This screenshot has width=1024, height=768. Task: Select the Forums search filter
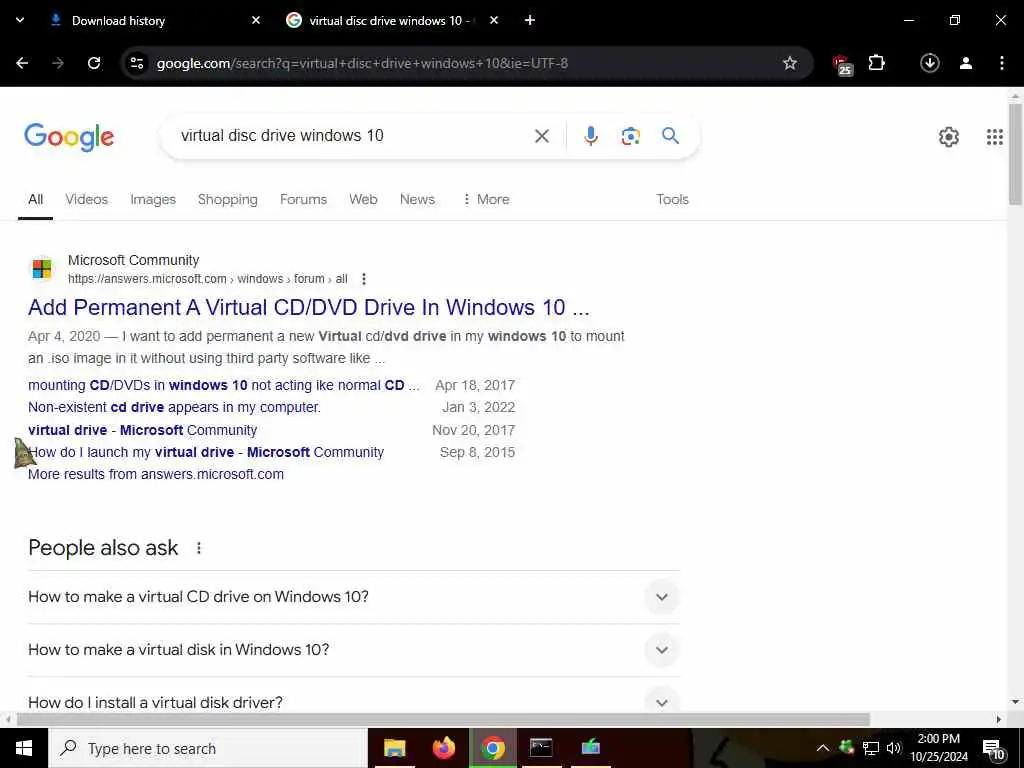click(x=303, y=199)
